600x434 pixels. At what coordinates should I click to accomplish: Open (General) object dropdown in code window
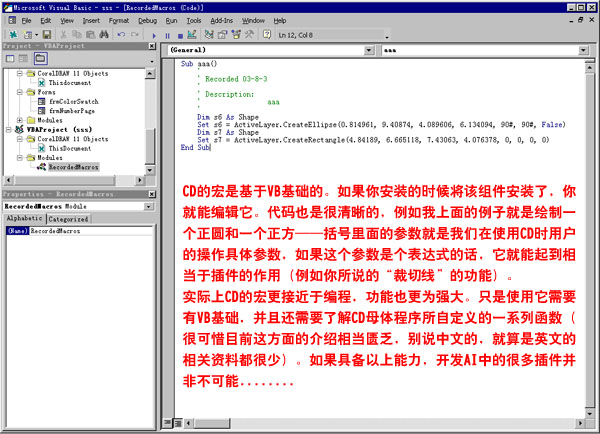pos(368,50)
